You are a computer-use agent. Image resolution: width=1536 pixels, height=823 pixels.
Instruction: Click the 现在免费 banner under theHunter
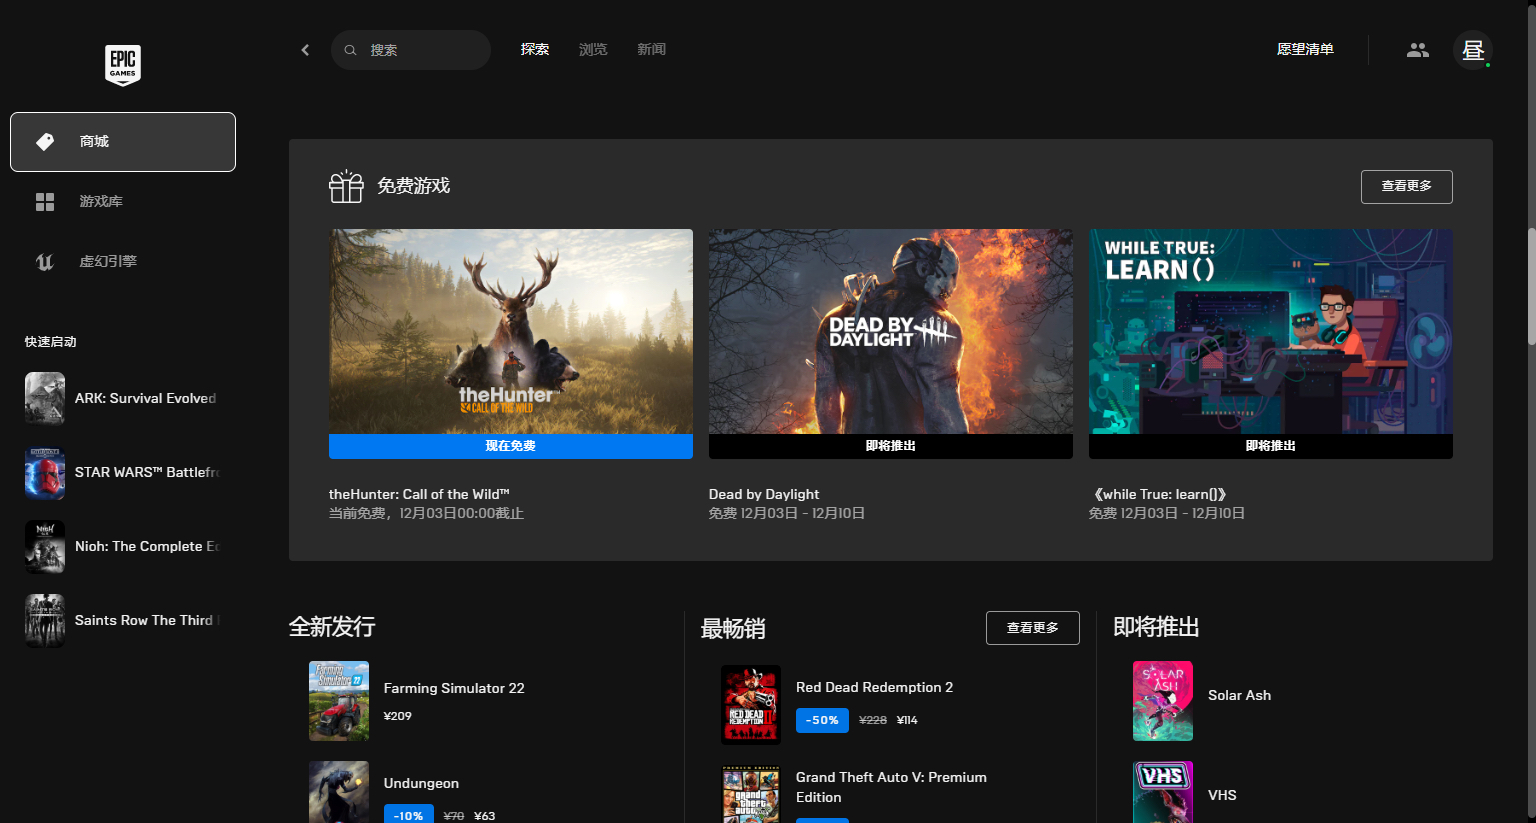511,446
